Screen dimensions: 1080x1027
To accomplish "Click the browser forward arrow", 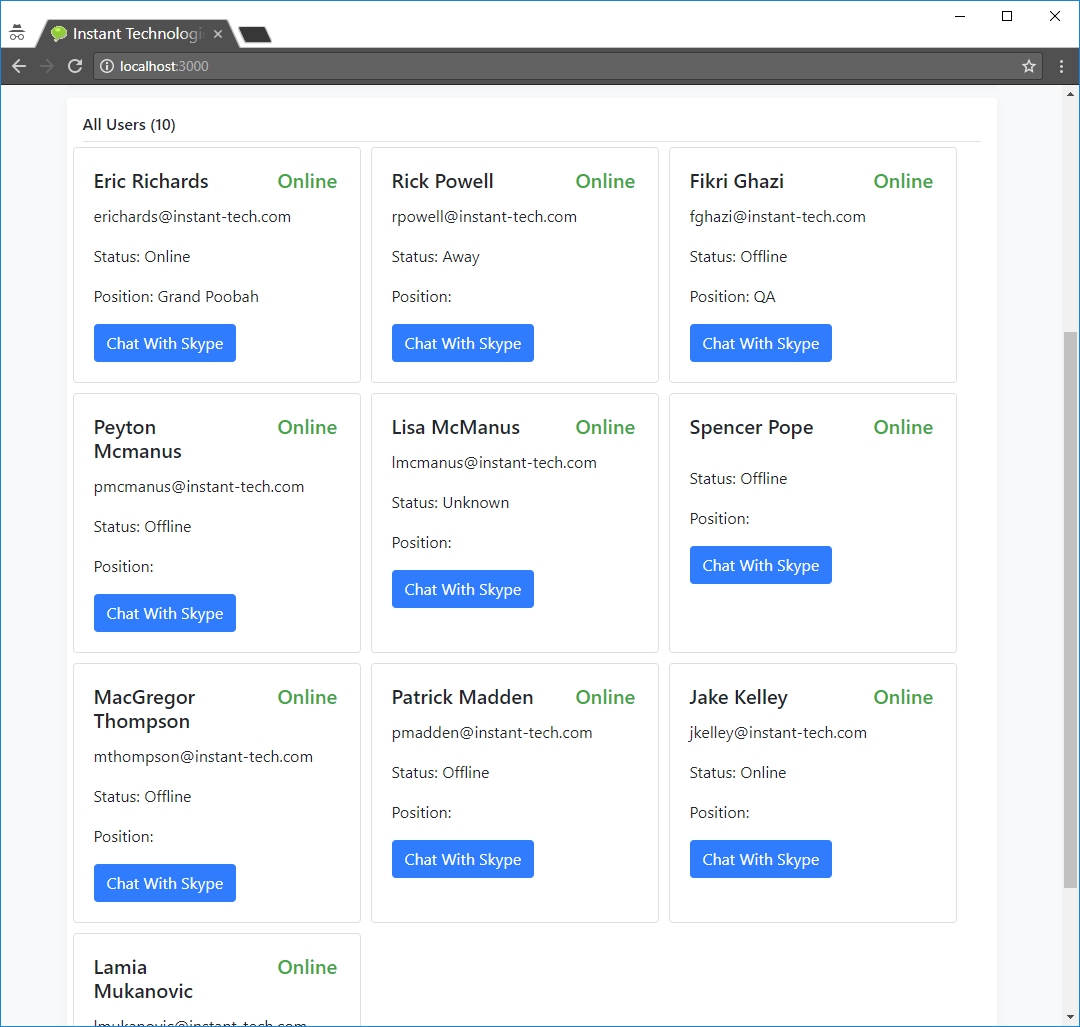I will pyautogui.click(x=47, y=66).
